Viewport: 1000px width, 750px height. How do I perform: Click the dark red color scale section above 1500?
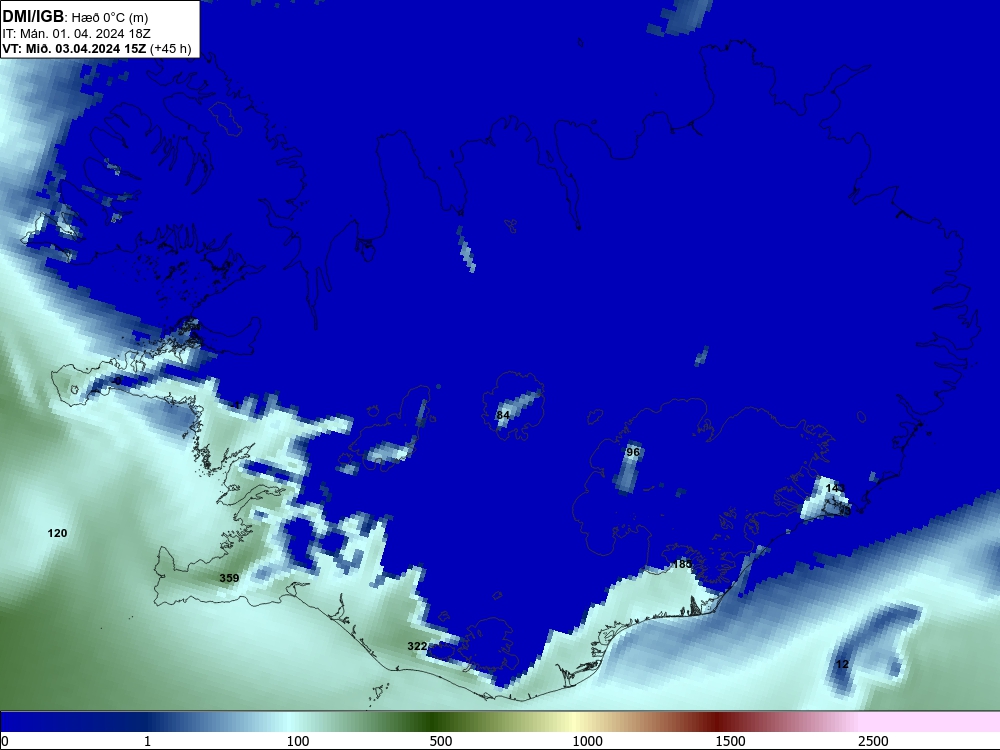pos(719,722)
